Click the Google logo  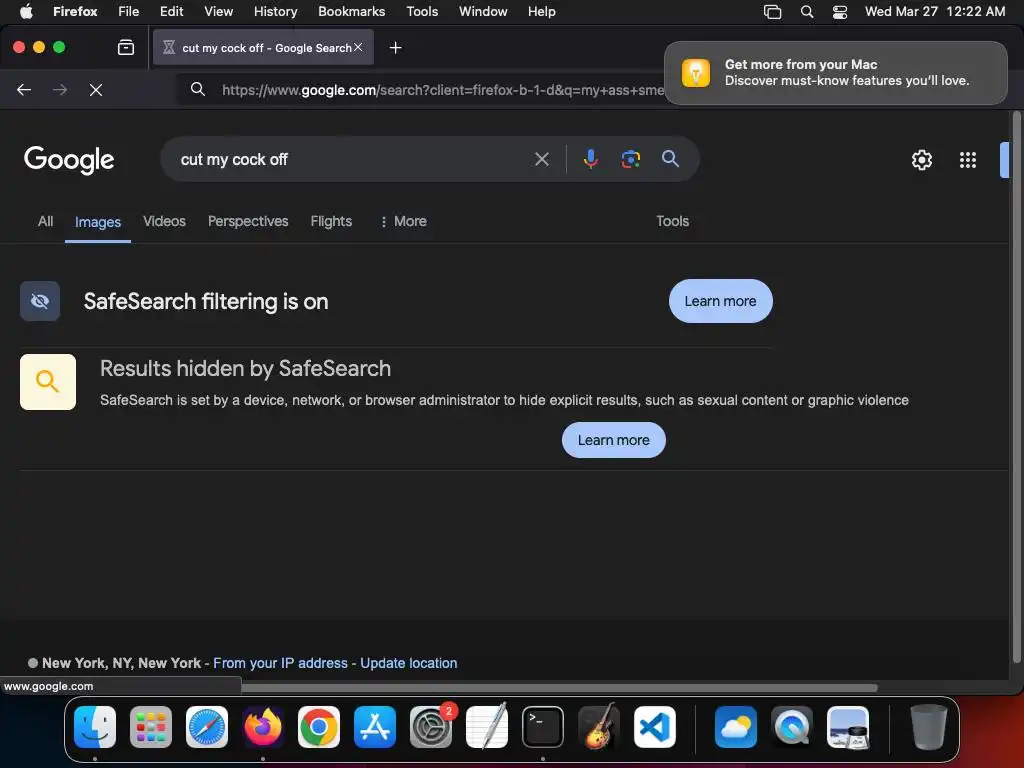69,159
